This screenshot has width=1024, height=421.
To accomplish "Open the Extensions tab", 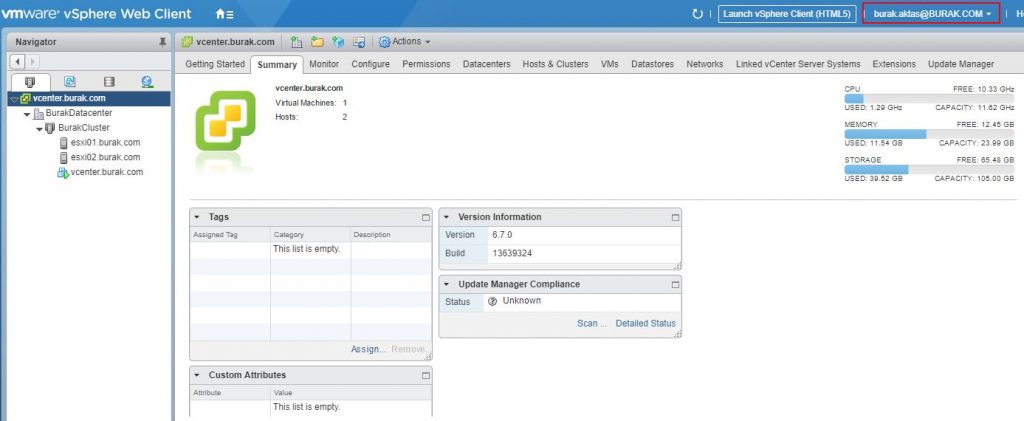I will 894,64.
